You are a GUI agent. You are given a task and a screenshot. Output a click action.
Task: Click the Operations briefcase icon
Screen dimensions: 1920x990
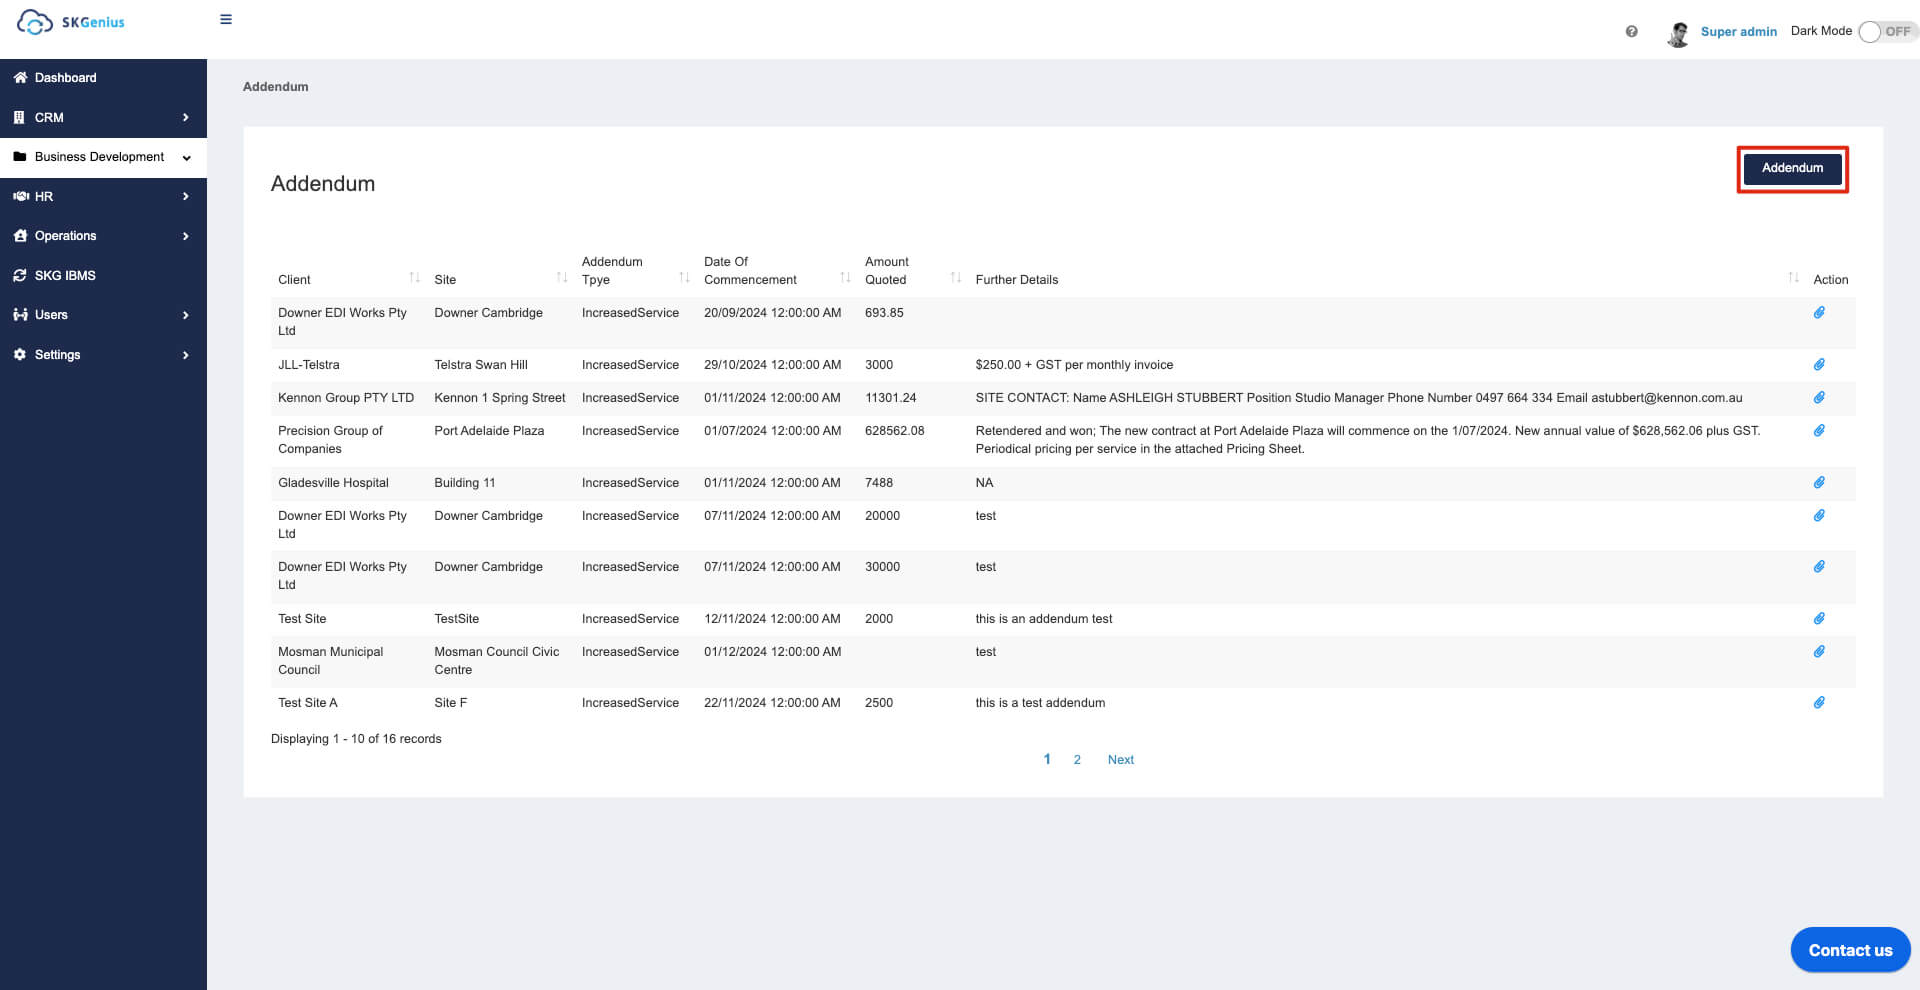click(x=20, y=235)
